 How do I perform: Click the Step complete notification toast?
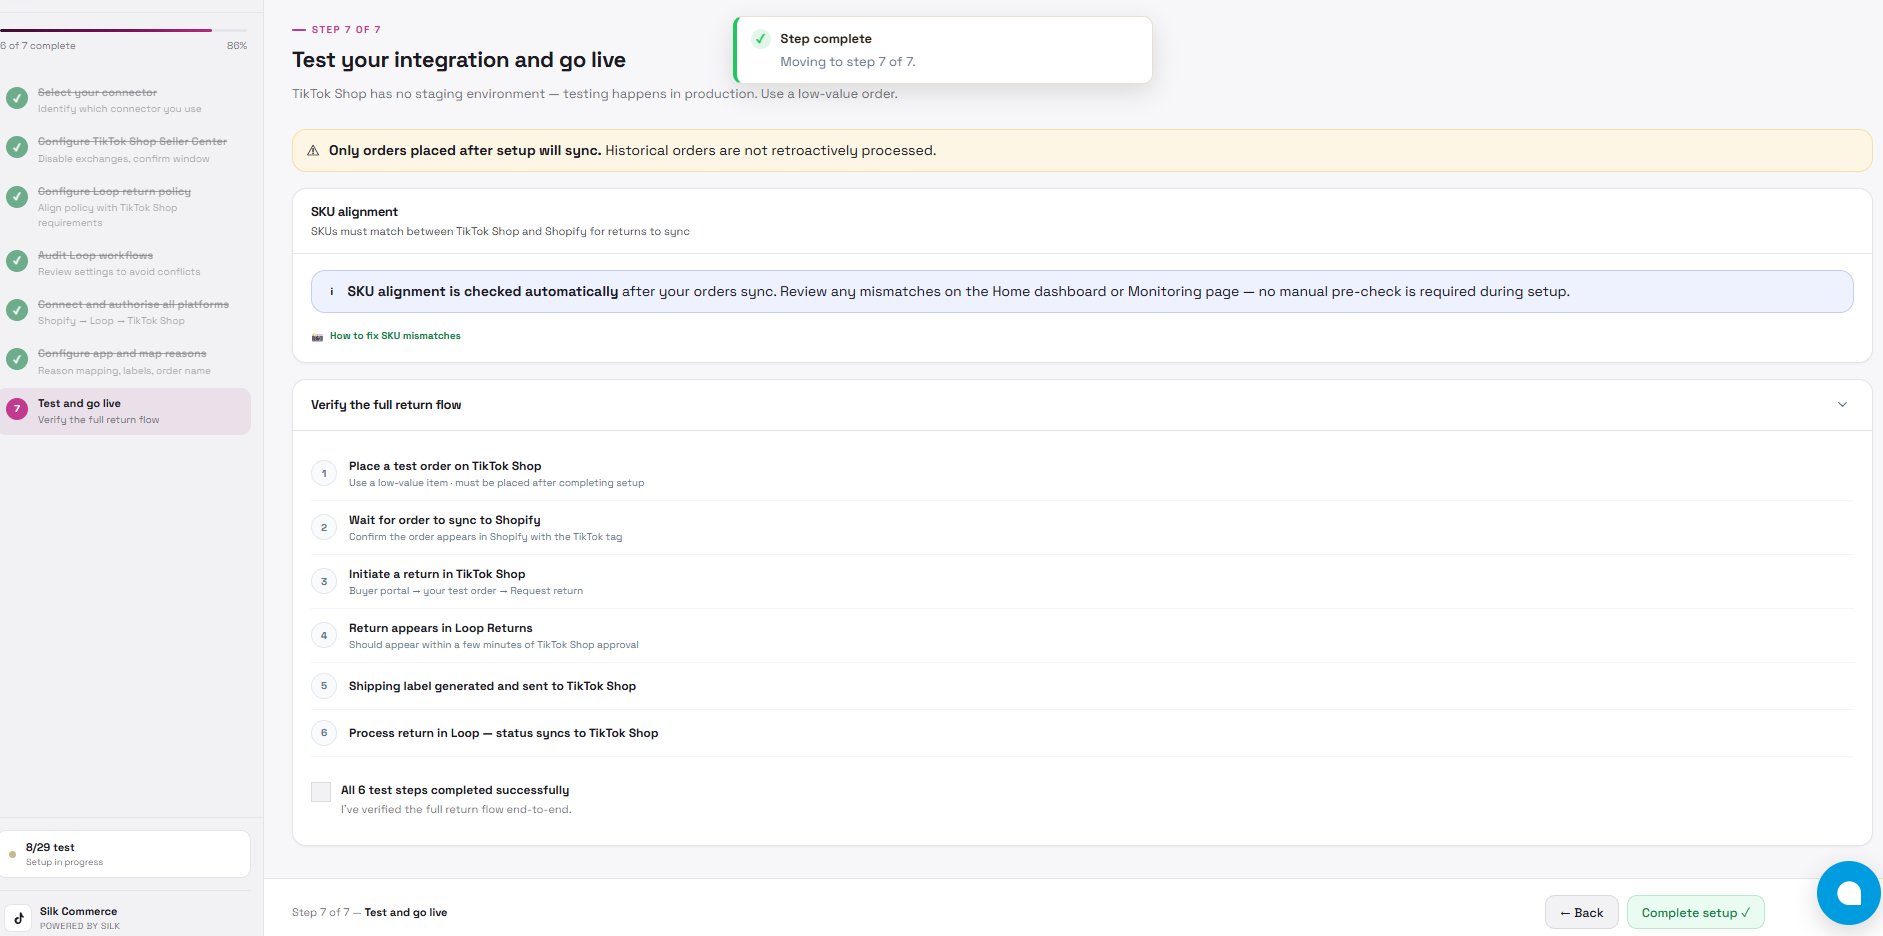point(943,50)
